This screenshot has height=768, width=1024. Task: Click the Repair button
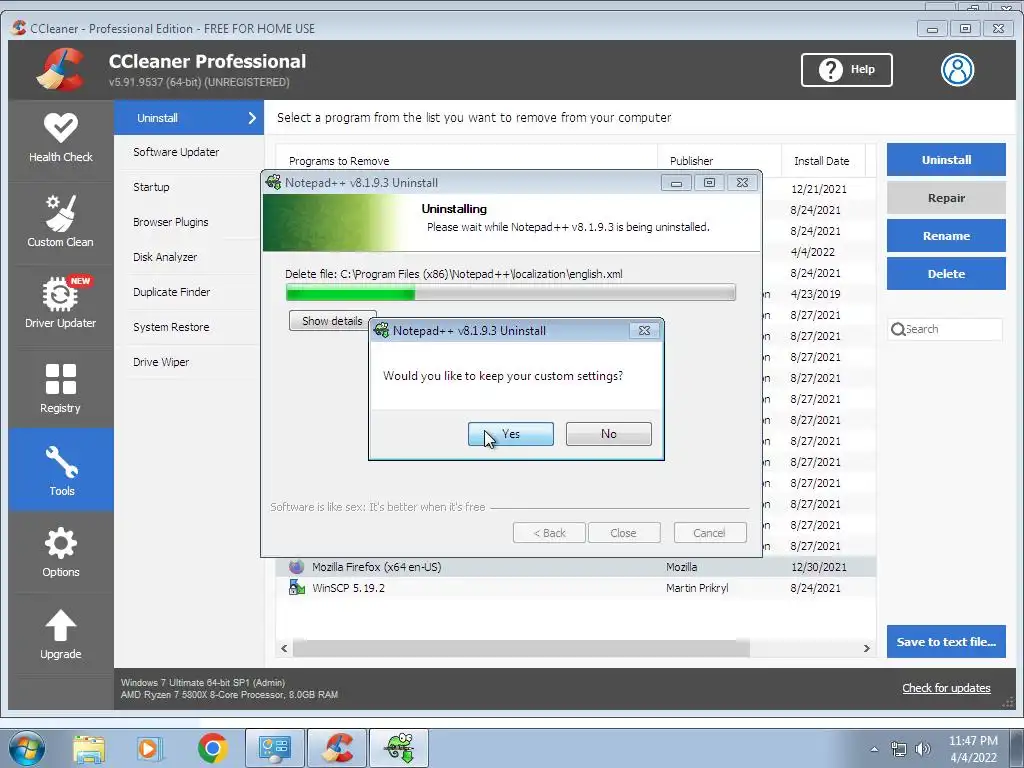click(946, 198)
